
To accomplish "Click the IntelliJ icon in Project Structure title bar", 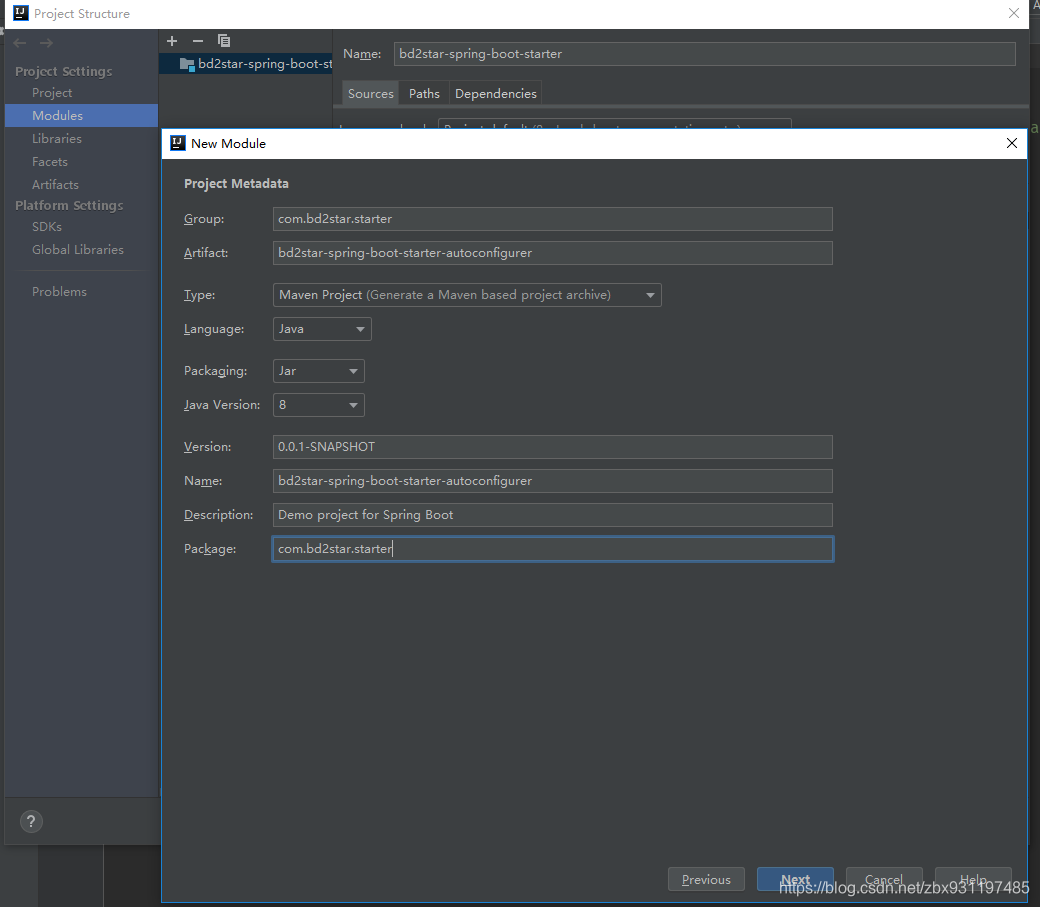I will [21, 13].
